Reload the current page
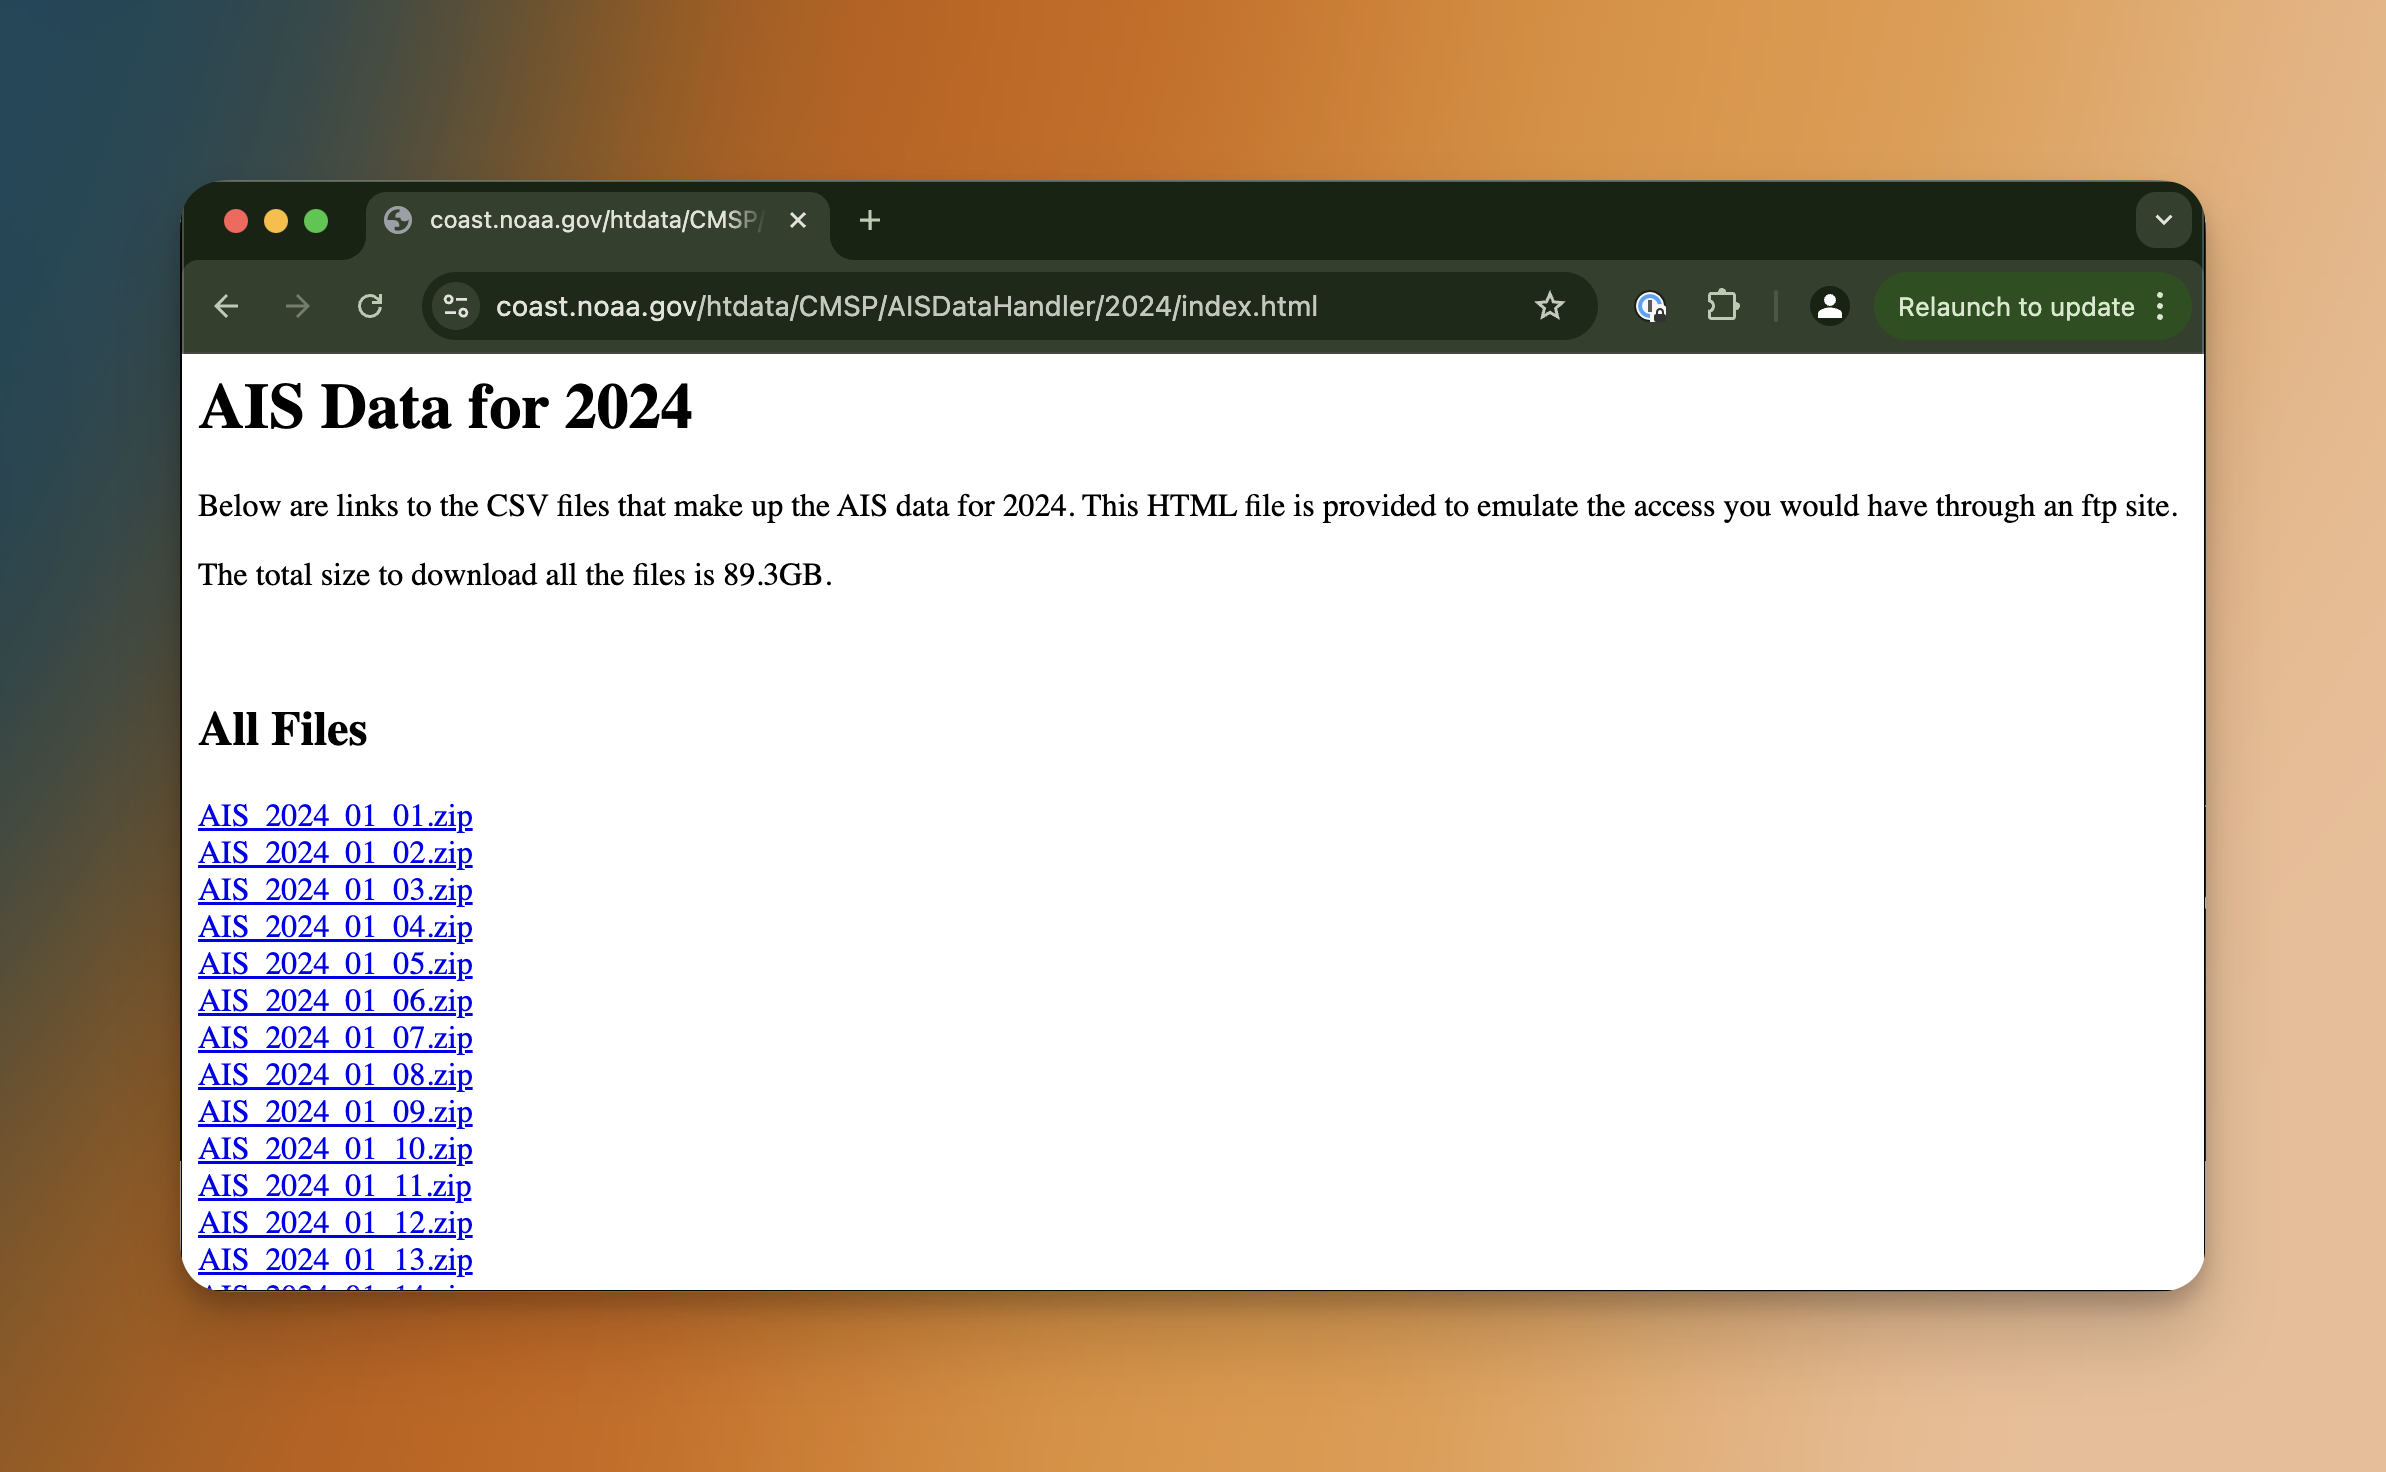The image size is (2386, 1472). pos(370,306)
